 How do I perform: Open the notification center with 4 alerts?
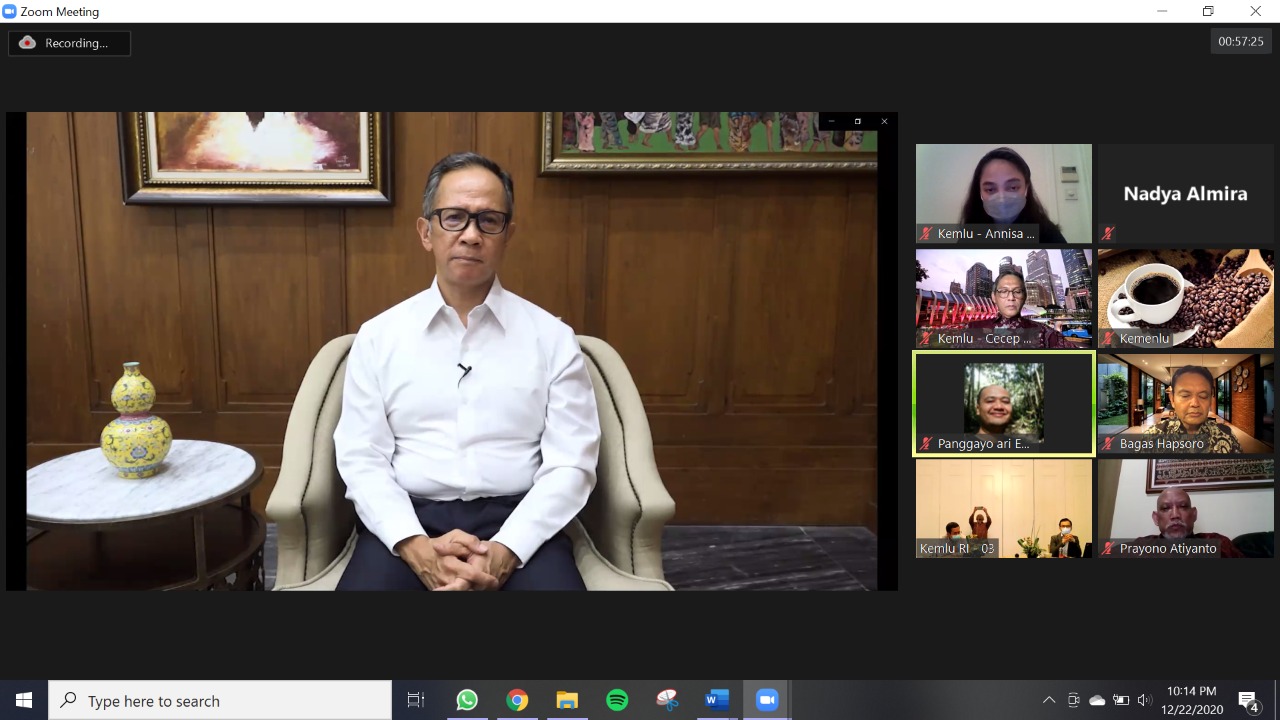click(1248, 700)
